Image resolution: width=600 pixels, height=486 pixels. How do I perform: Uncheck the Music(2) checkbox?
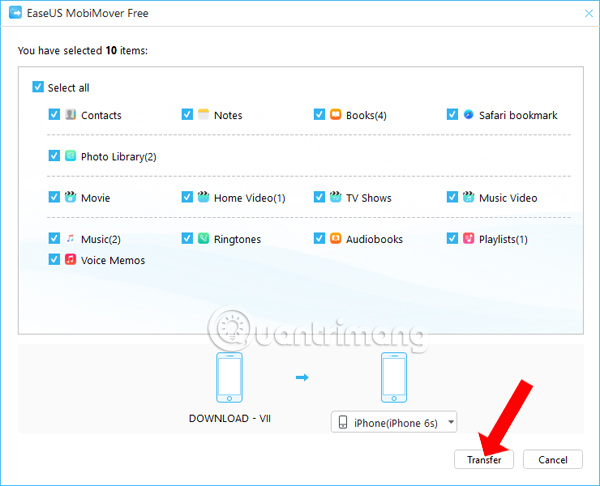click(54, 238)
